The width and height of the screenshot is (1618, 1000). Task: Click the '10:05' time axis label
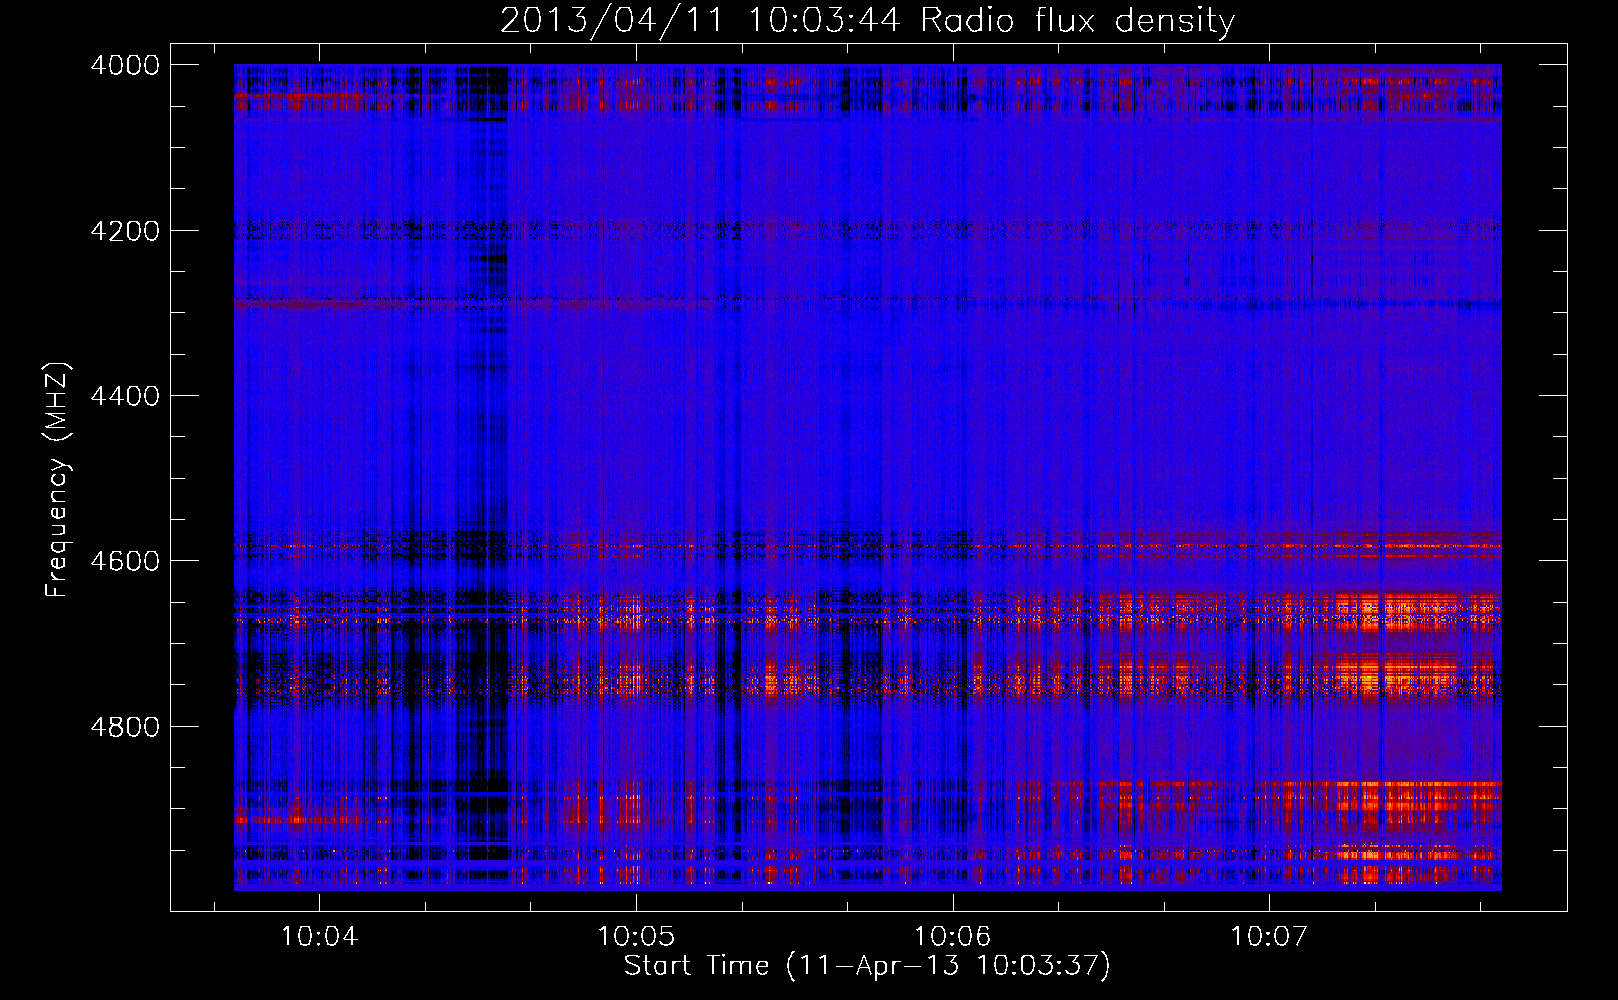636,937
